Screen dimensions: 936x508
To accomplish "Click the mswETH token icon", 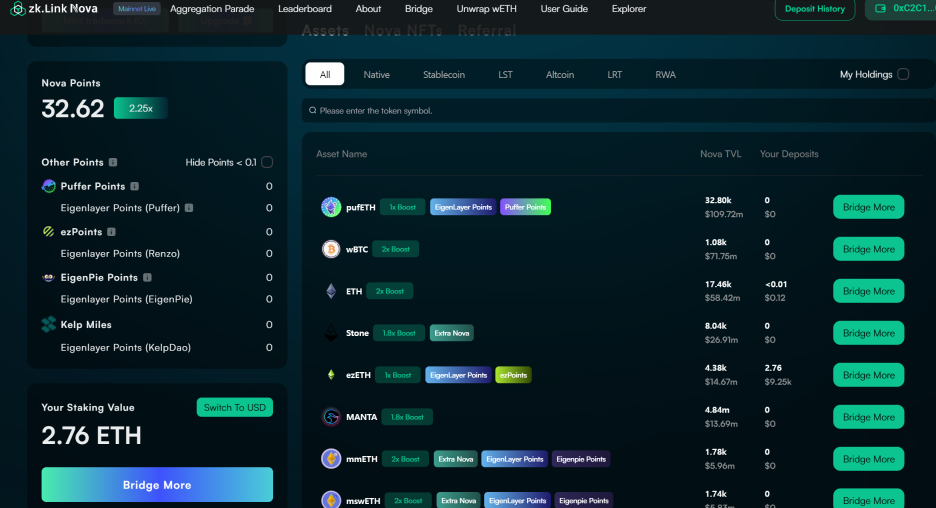I will coord(331,500).
